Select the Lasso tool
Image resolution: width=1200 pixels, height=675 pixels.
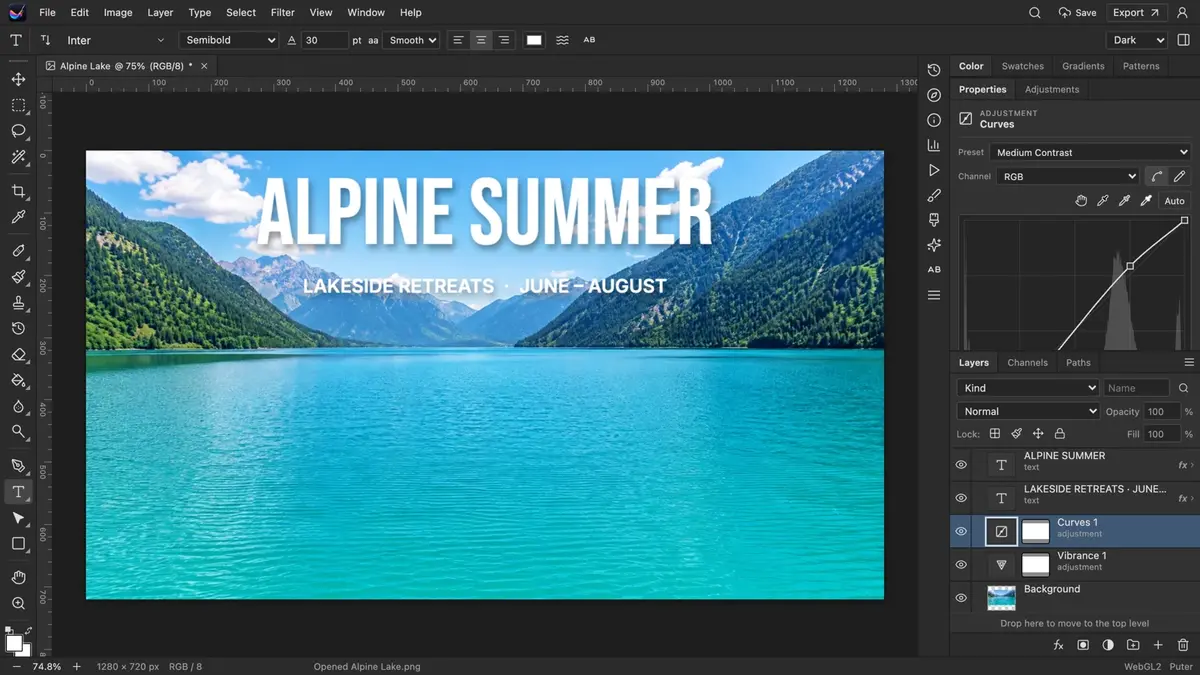pyautogui.click(x=18, y=131)
